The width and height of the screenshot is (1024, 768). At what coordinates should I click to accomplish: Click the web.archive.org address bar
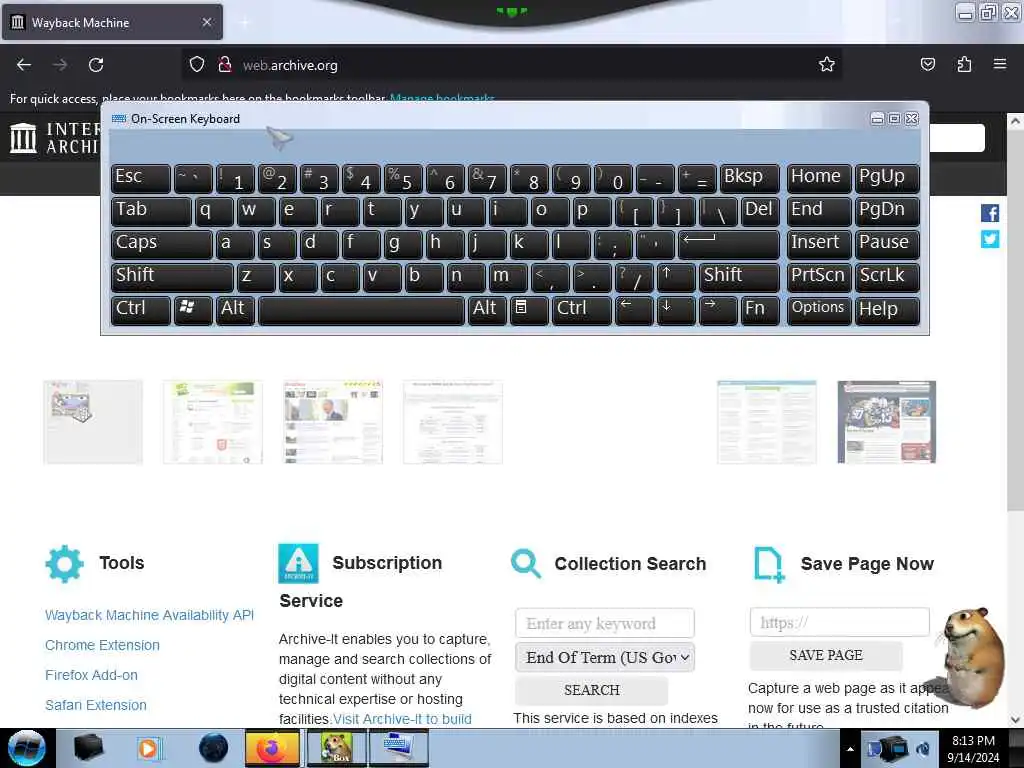click(511, 65)
